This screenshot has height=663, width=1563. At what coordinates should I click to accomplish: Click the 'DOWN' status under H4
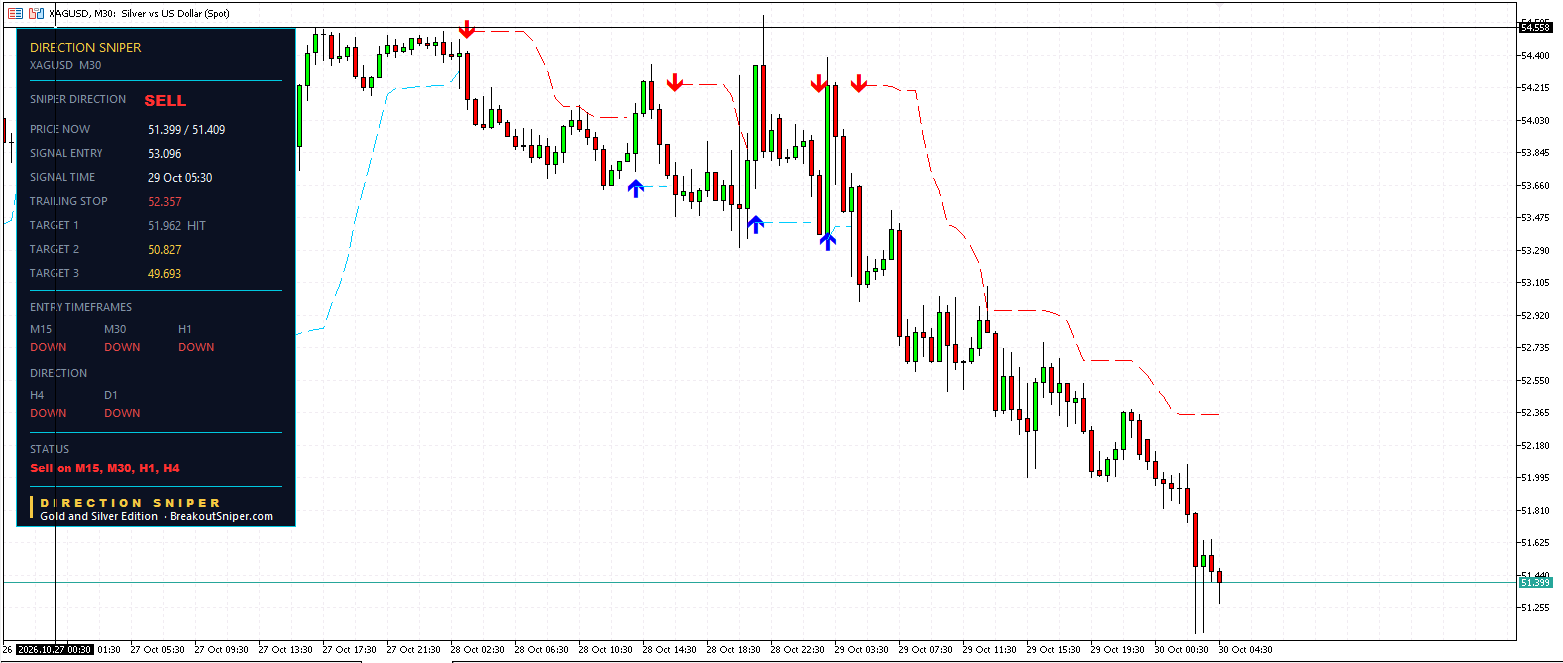click(48, 413)
